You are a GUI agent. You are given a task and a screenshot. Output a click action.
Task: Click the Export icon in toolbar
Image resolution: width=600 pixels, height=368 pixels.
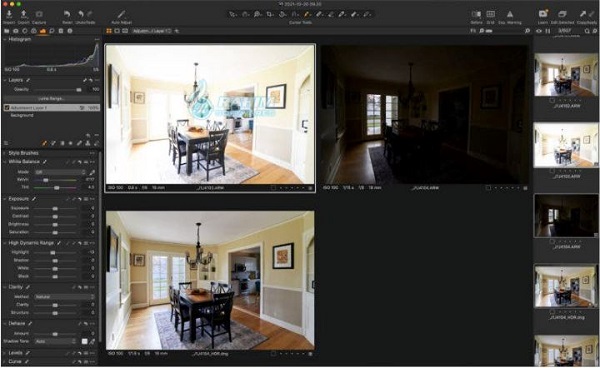point(24,15)
